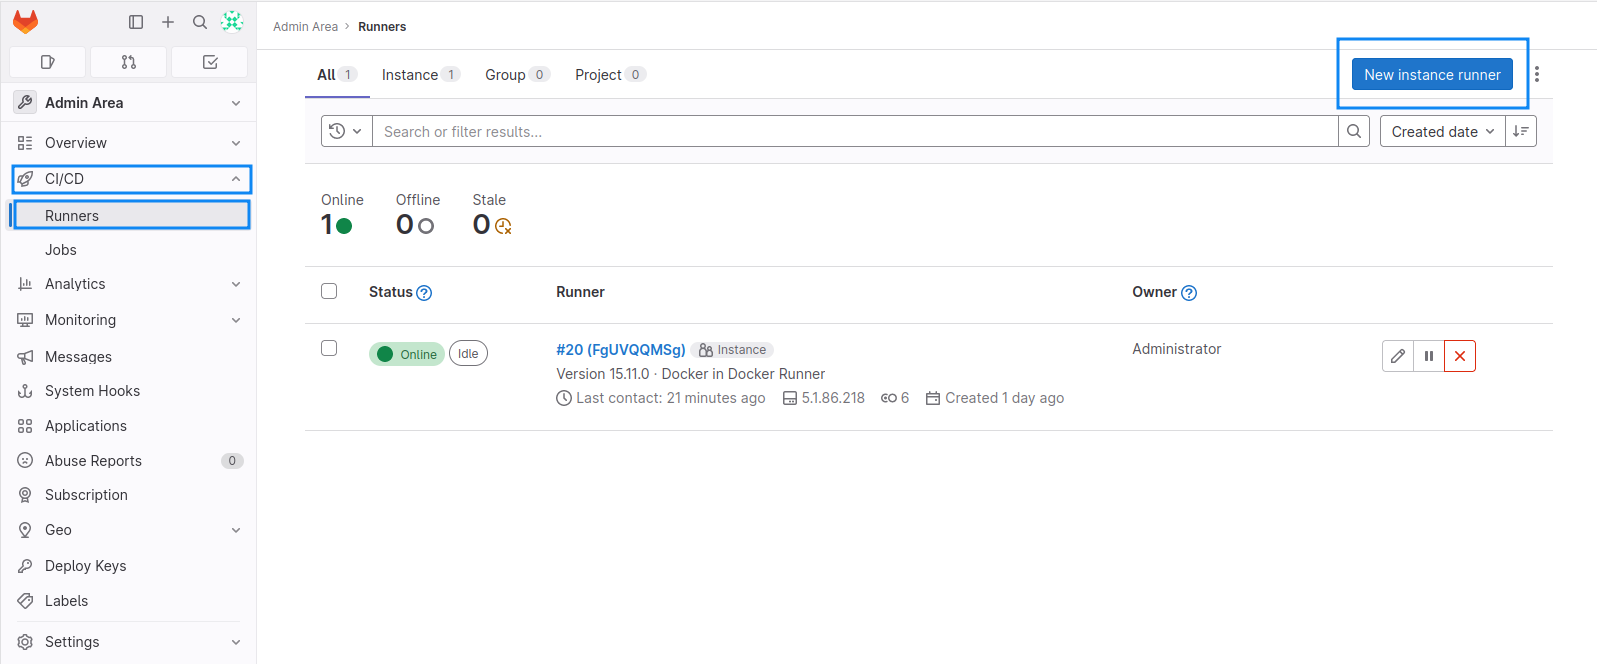
Task: Click the Instance runner type badge
Action: point(732,350)
